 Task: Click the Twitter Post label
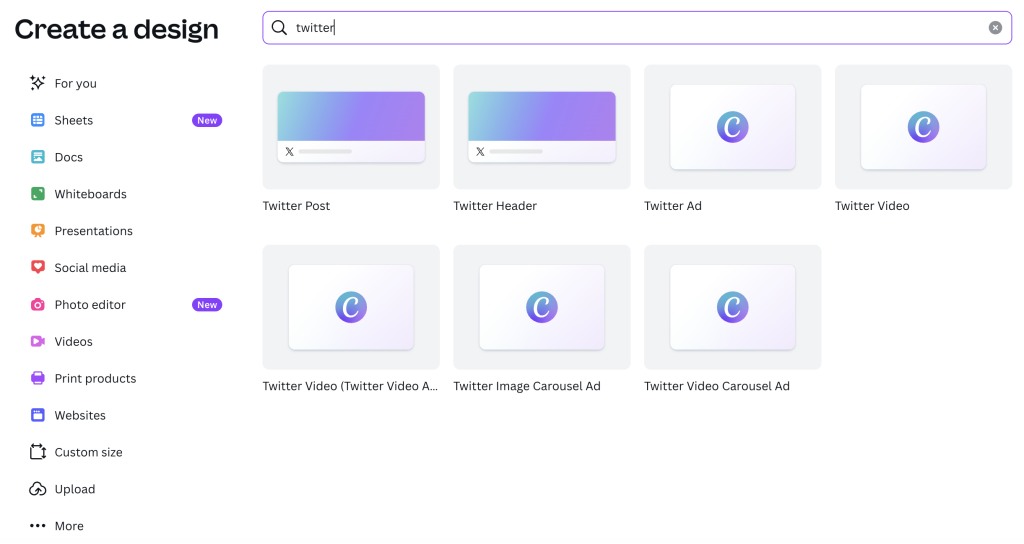pos(296,206)
